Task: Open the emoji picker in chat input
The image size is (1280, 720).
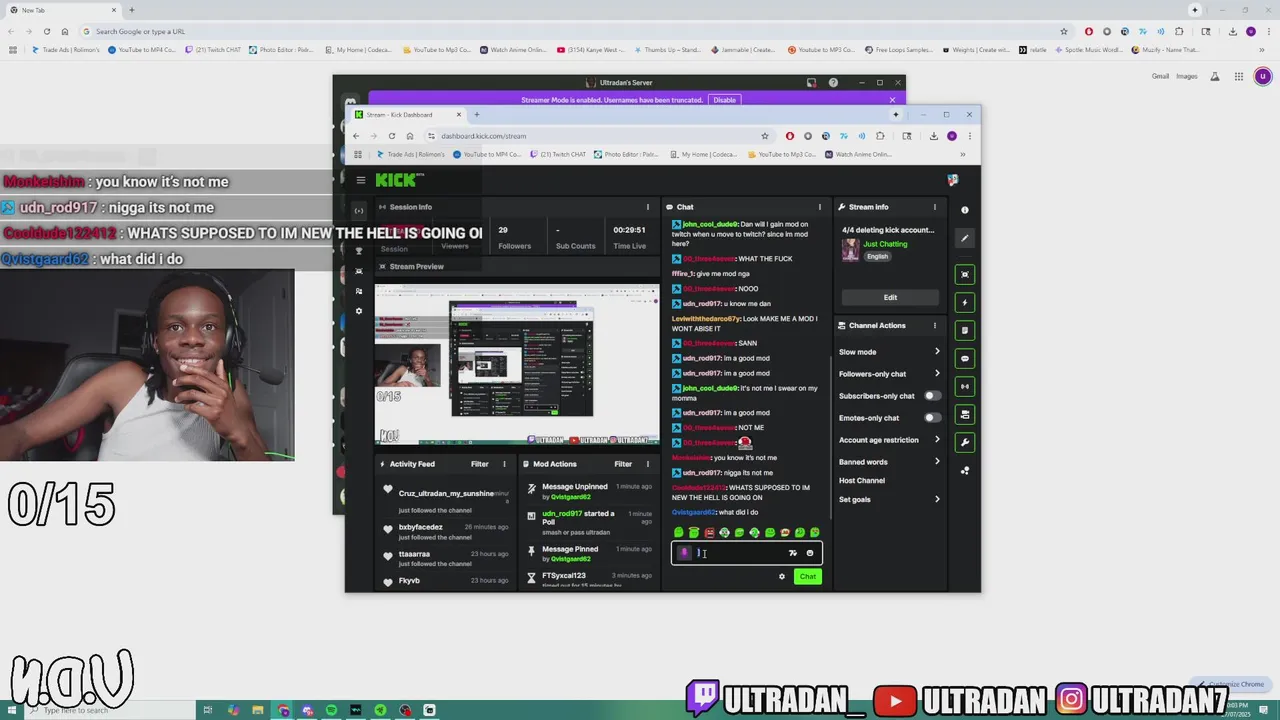Action: click(x=810, y=553)
